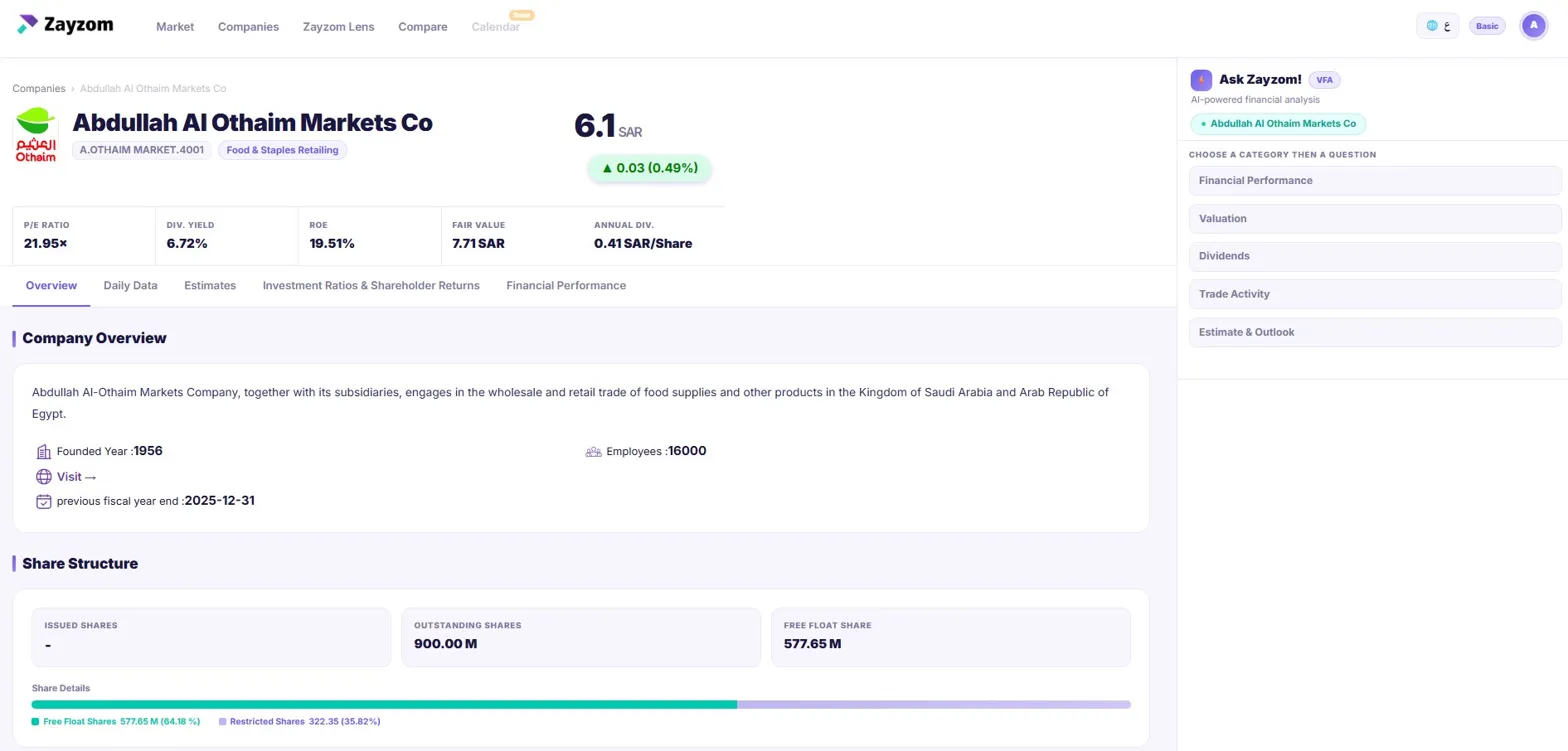
Task: Click the Founded Year building icon
Action: 44,451
